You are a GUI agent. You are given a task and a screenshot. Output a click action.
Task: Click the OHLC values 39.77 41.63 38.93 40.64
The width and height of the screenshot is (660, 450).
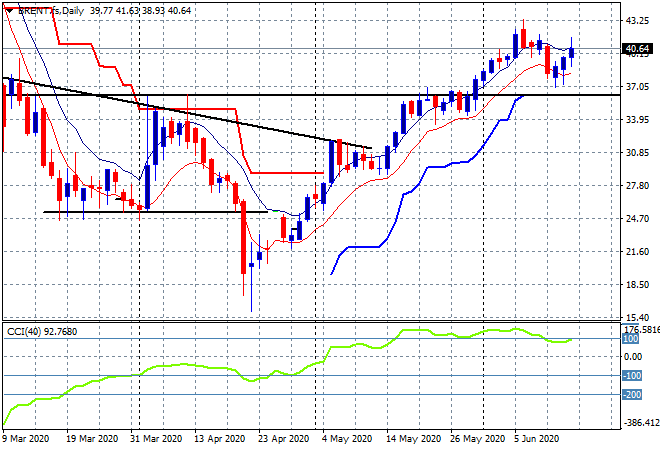pos(140,11)
